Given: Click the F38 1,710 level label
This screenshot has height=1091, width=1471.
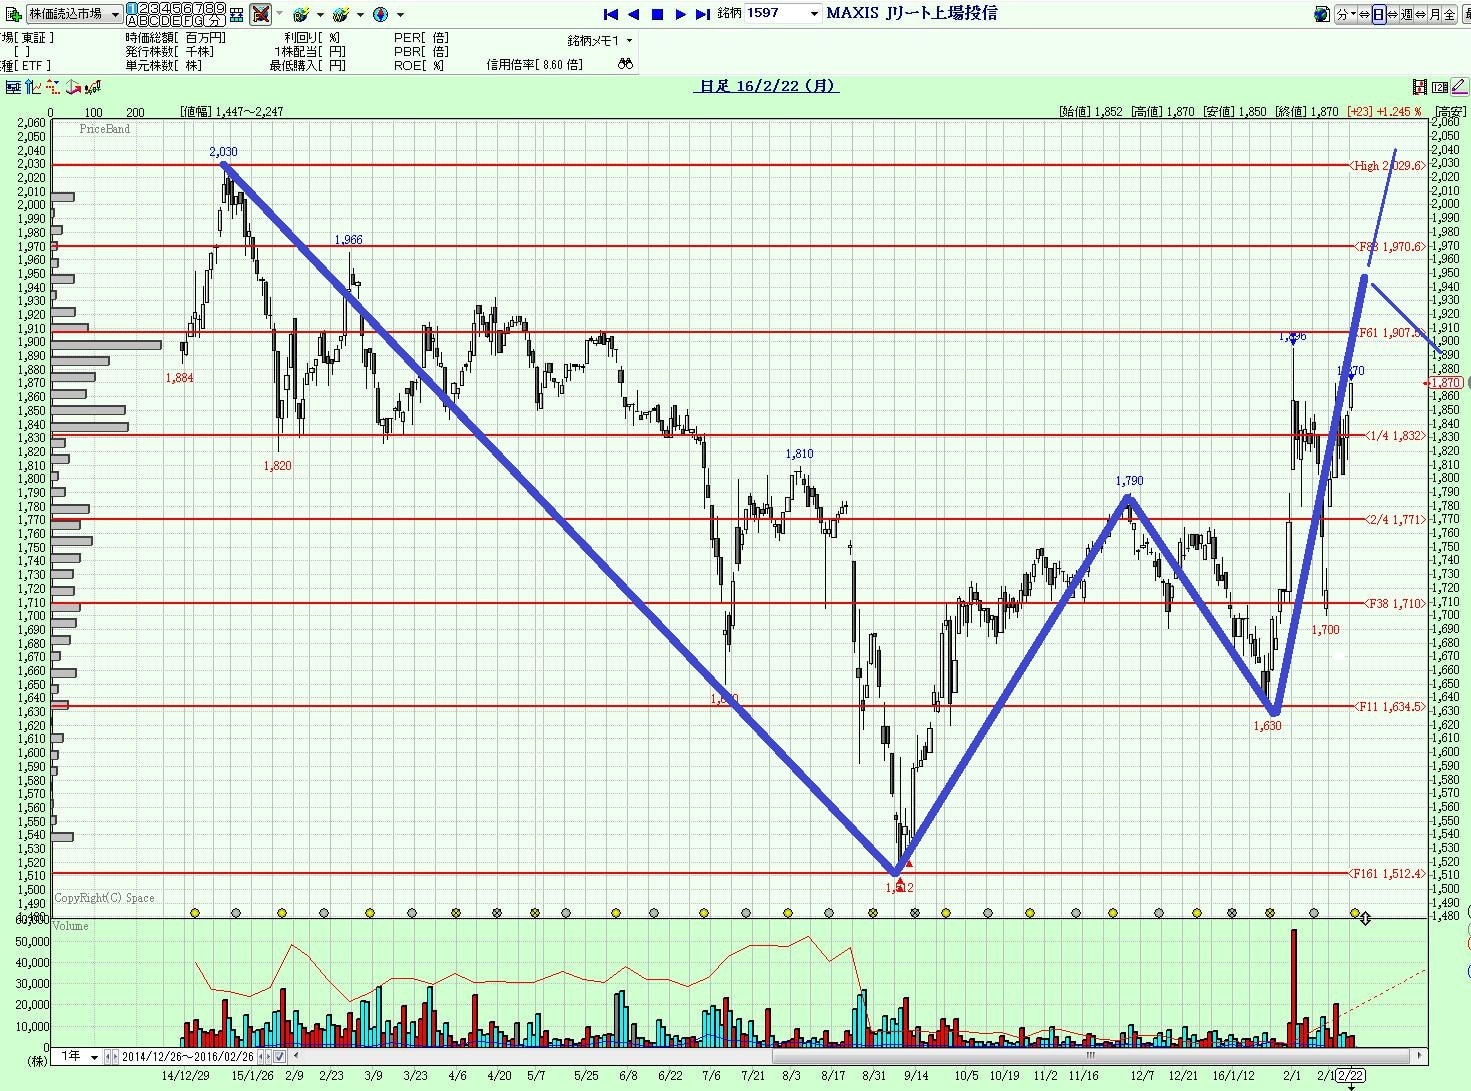Looking at the screenshot, I should click(1393, 603).
